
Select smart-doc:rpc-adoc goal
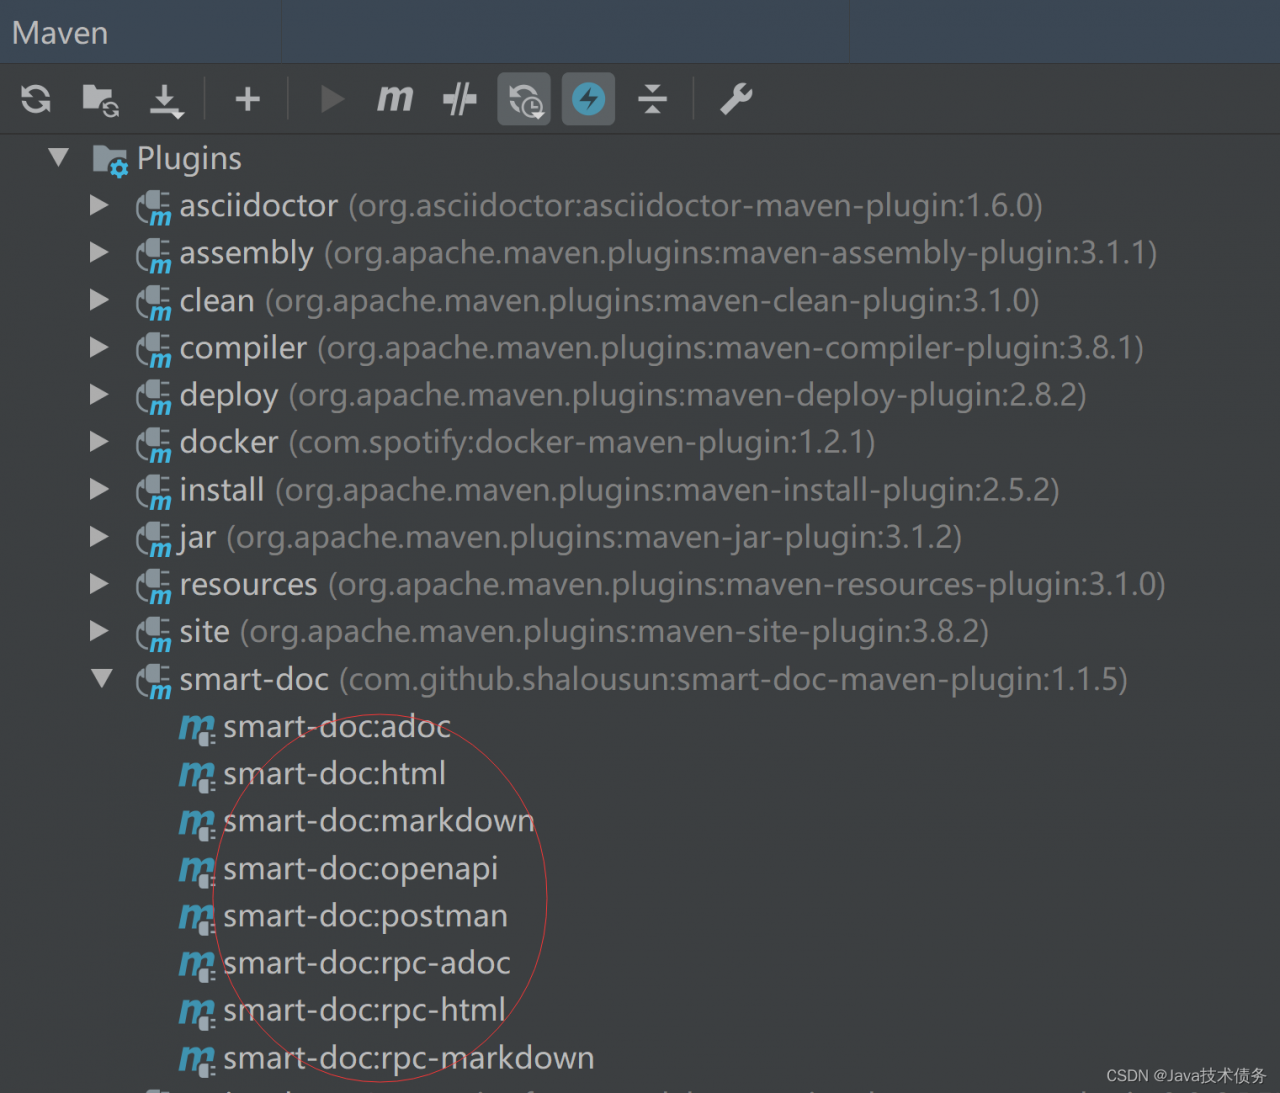(x=640, y=962)
